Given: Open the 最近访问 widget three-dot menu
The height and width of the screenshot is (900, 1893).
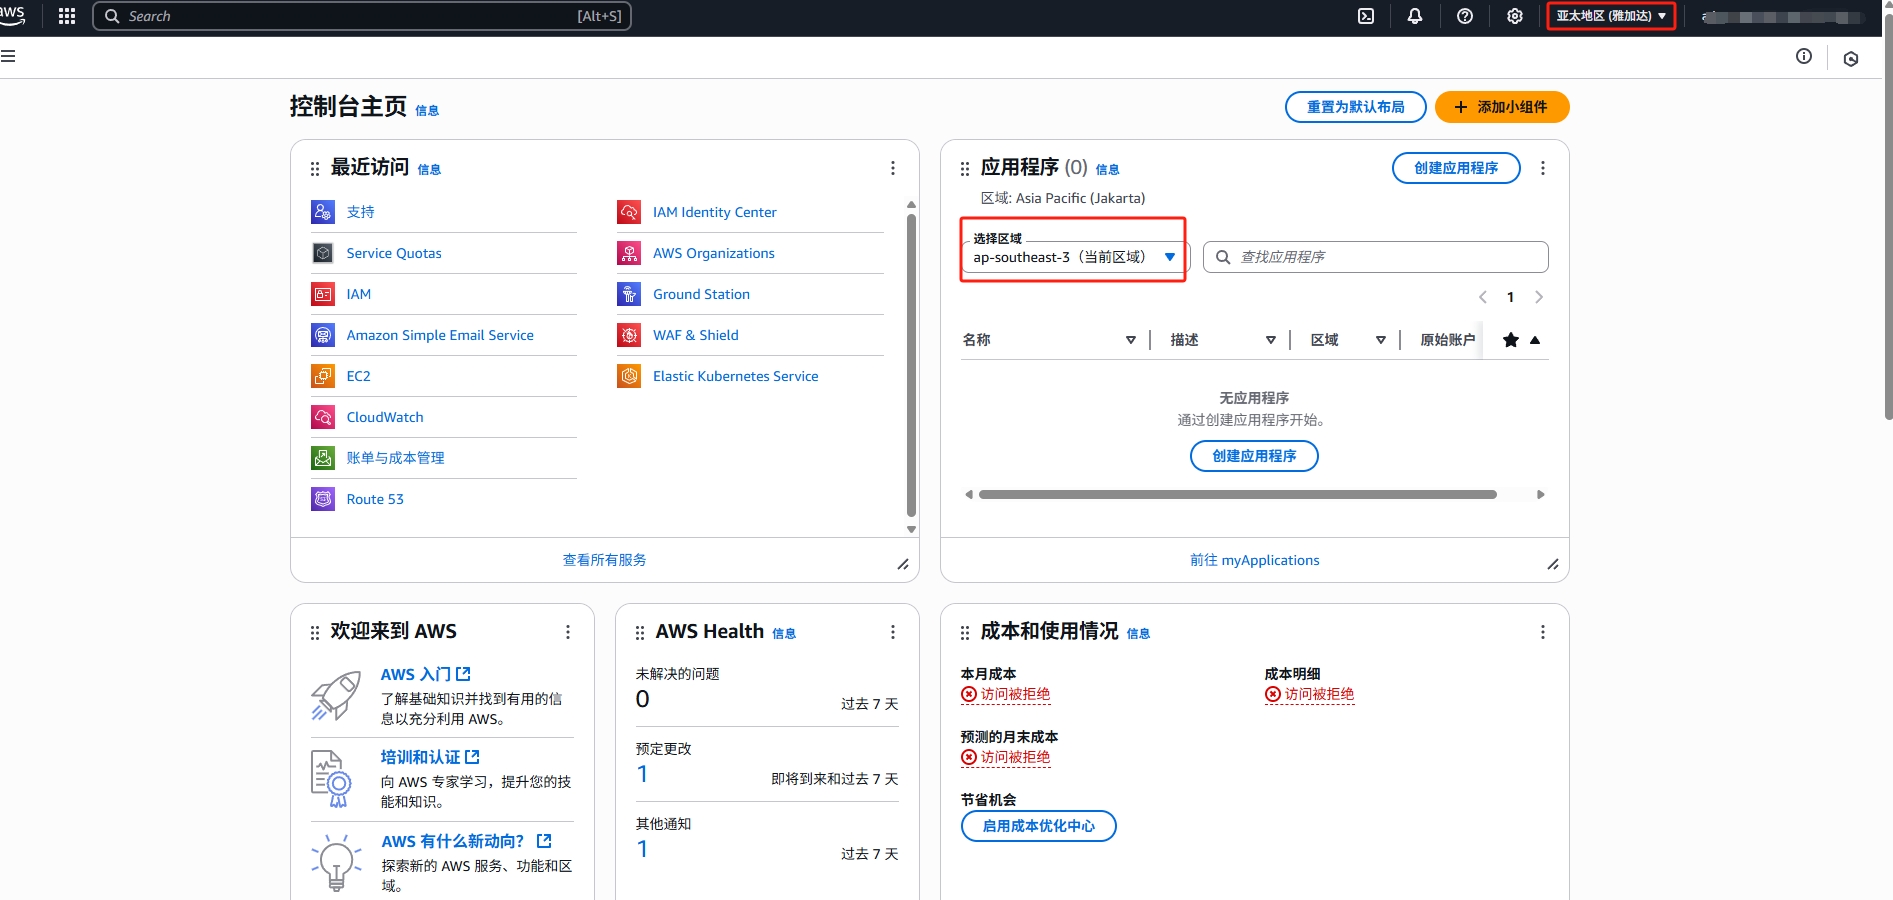Looking at the screenshot, I should (x=893, y=168).
